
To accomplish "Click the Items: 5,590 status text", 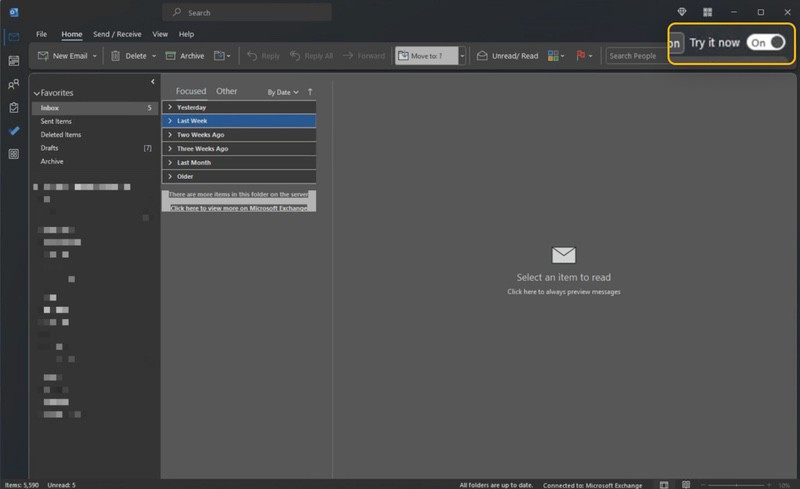I will (x=22, y=485).
